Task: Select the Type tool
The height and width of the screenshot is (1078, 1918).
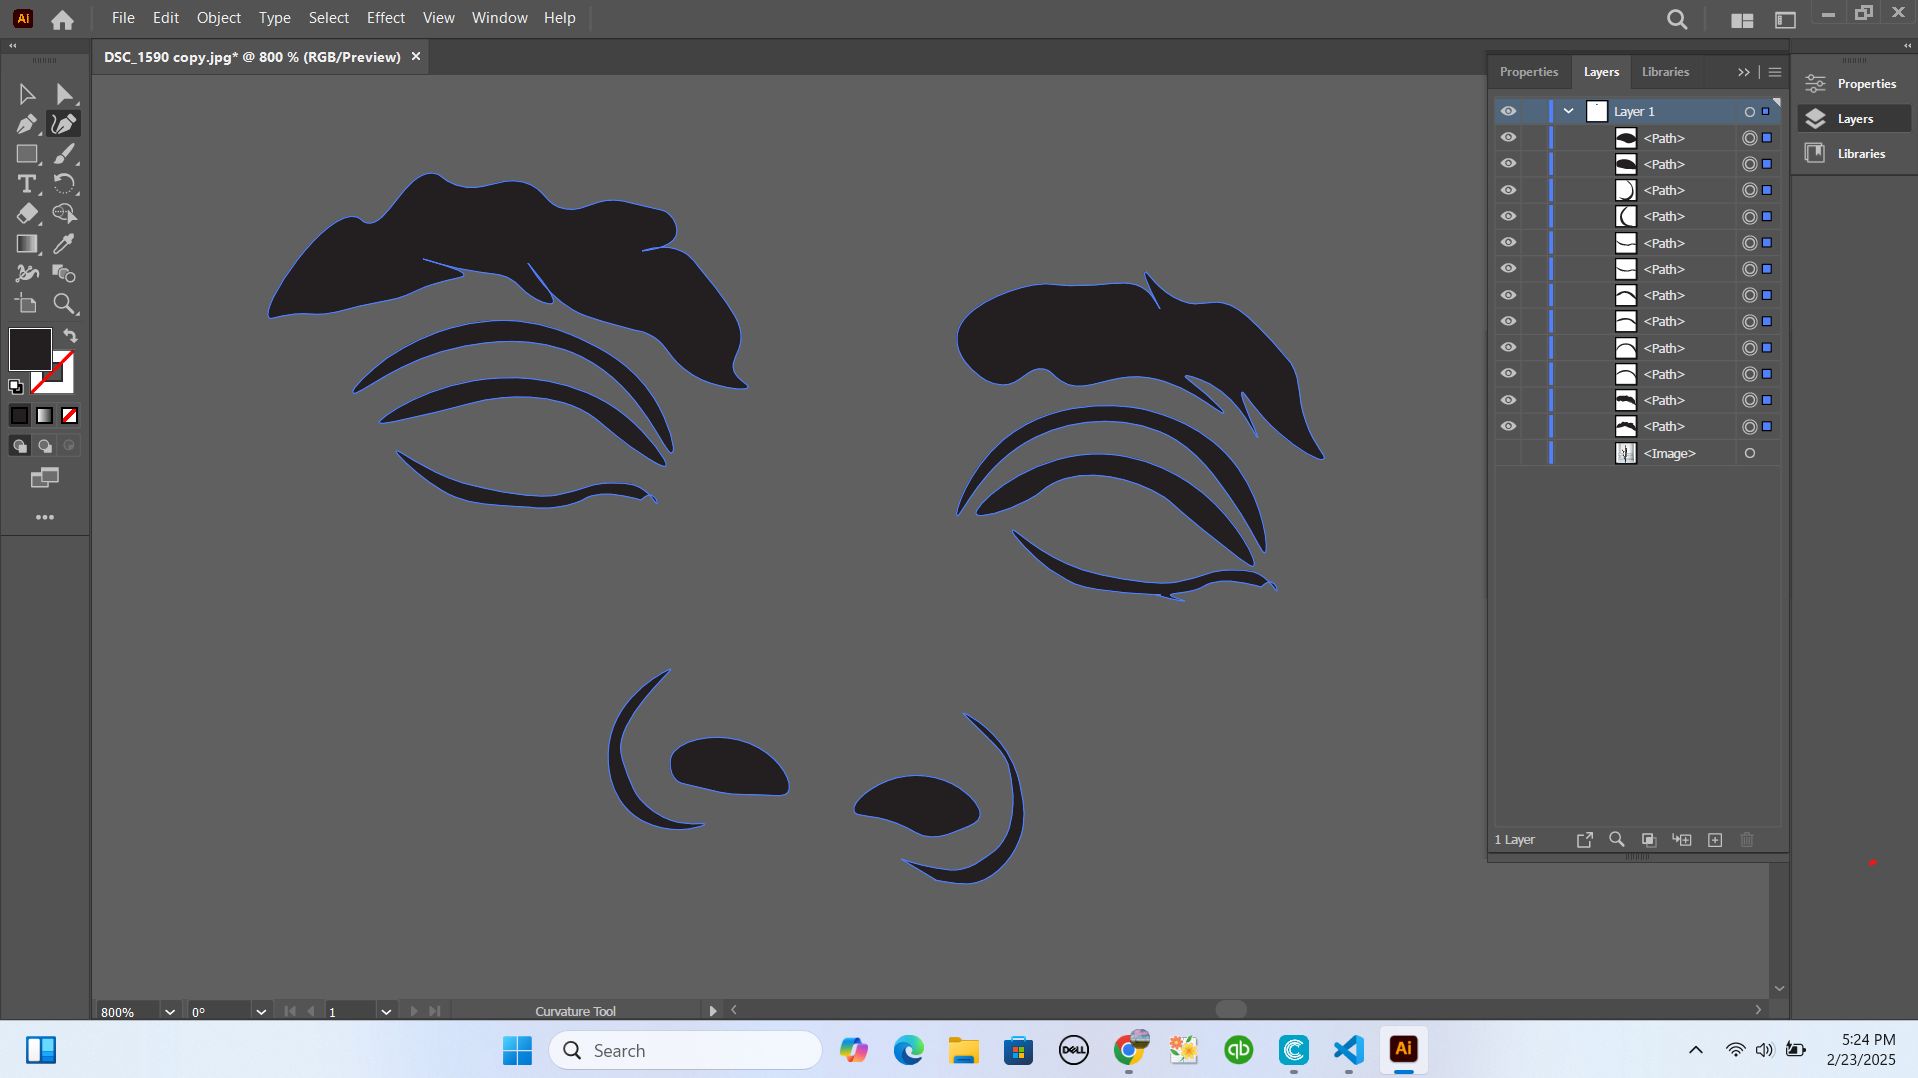Action: pos(27,184)
